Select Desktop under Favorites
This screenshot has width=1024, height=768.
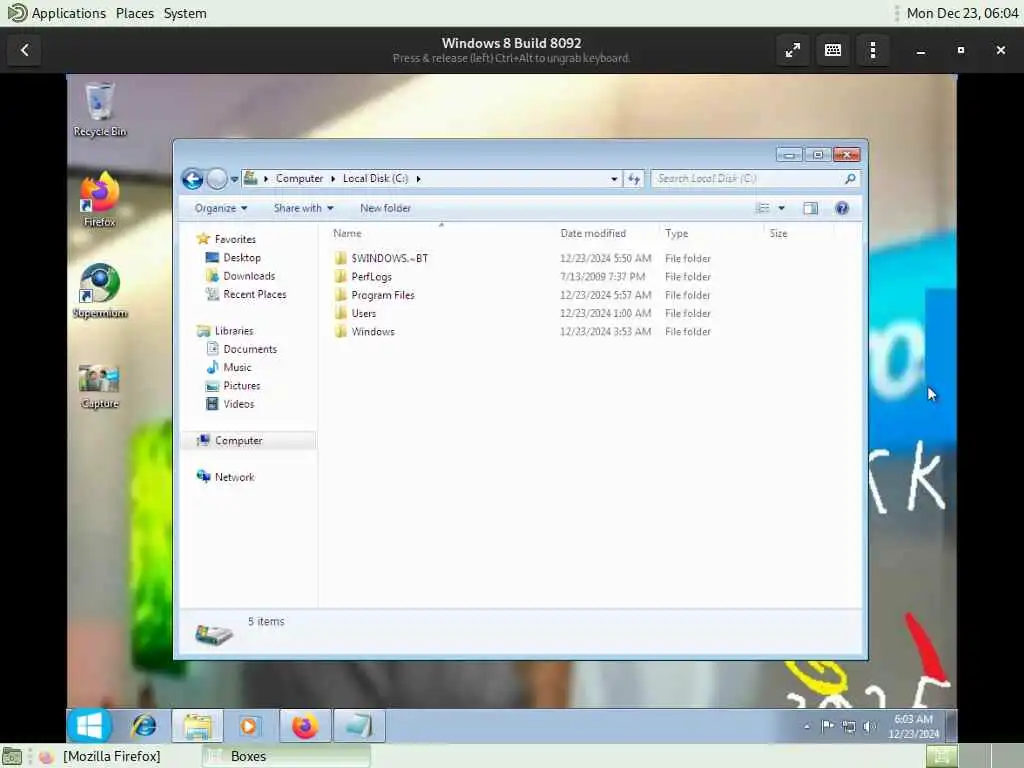tap(242, 257)
